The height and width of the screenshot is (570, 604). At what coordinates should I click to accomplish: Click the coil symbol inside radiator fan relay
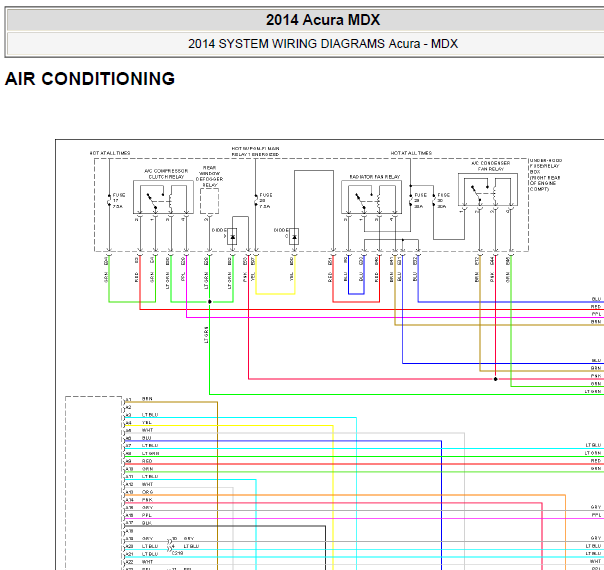[x=379, y=201]
